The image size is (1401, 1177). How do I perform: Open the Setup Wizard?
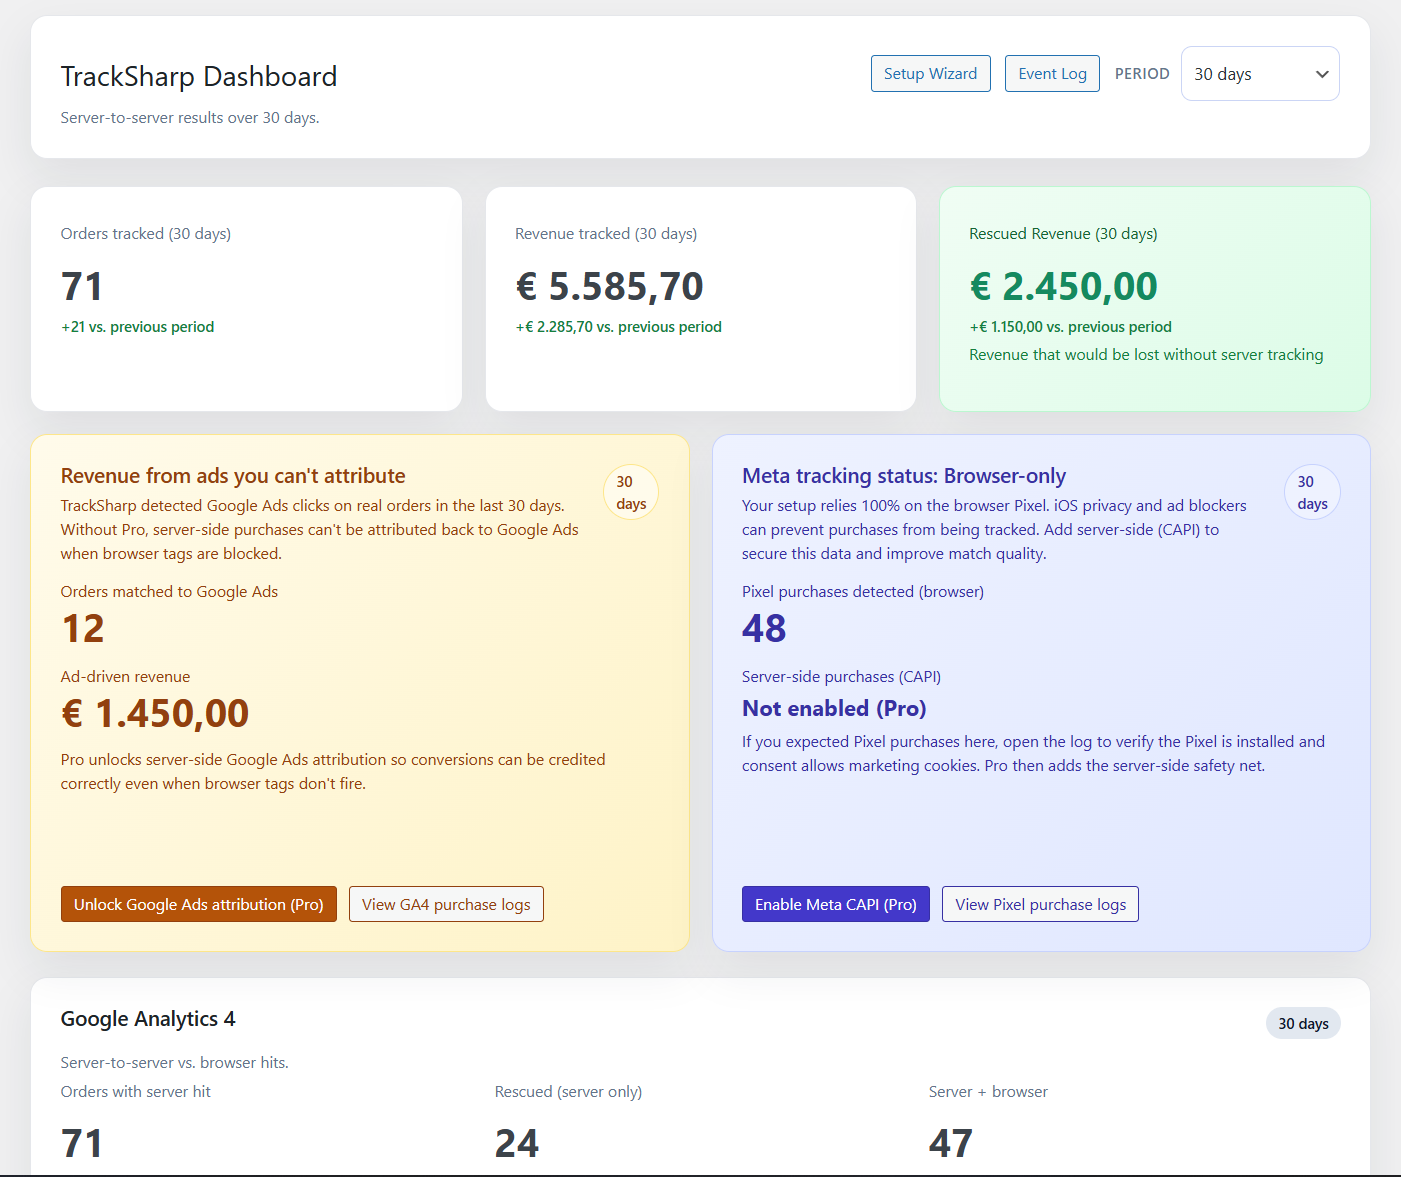coord(930,74)
